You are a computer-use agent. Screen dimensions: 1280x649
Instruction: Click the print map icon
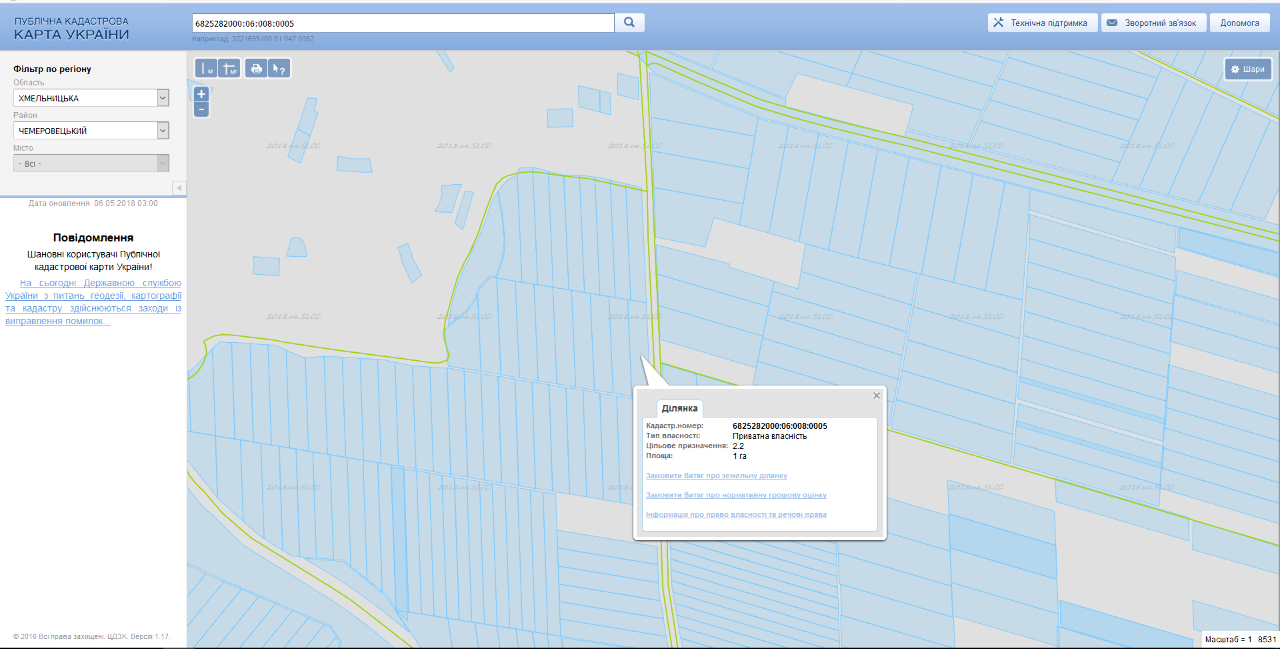pos(256,69)
